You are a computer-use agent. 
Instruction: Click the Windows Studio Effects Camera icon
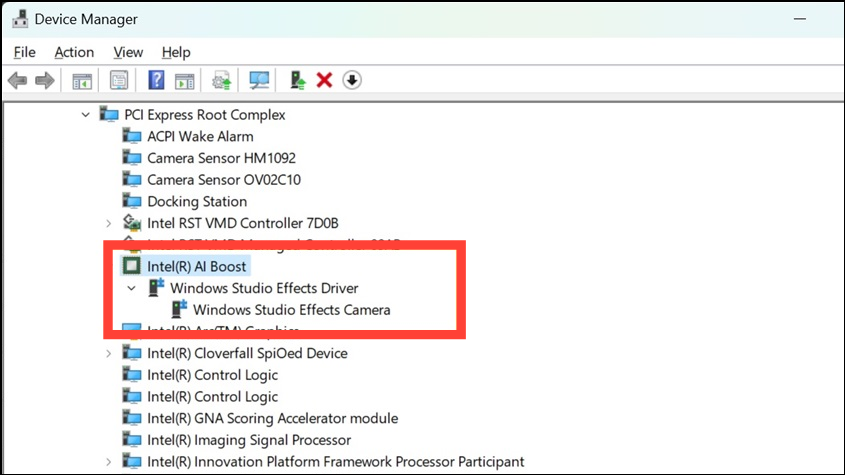point(179,309)
